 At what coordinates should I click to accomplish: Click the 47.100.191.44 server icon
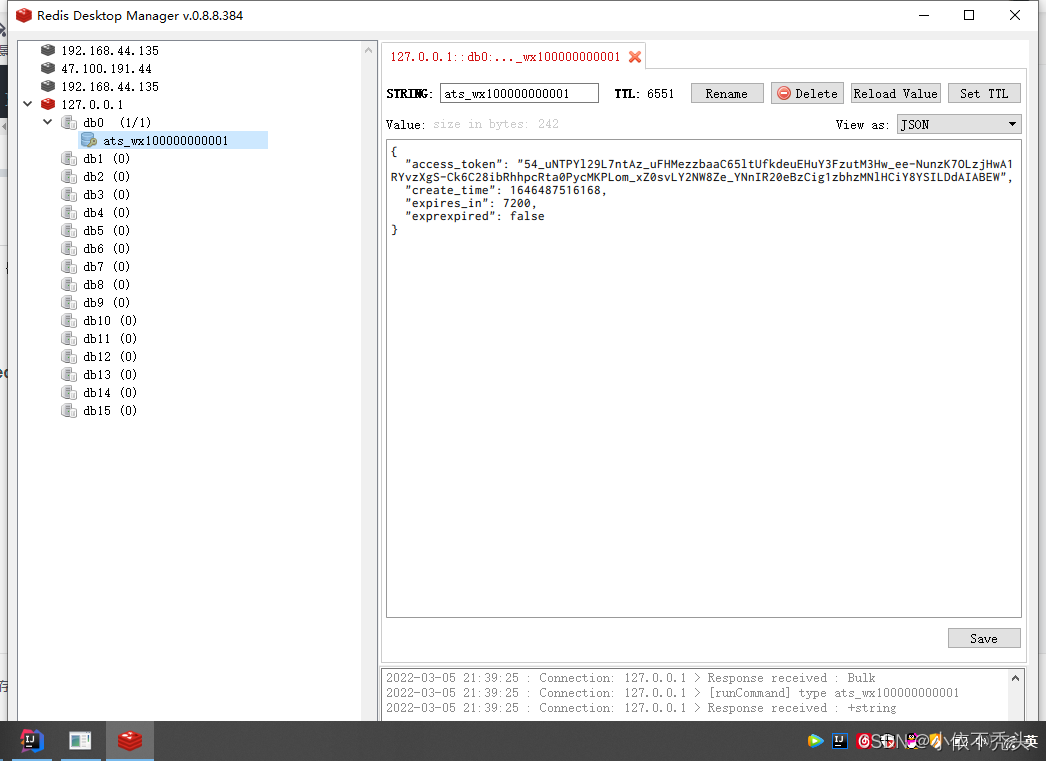tap(47, 68)
